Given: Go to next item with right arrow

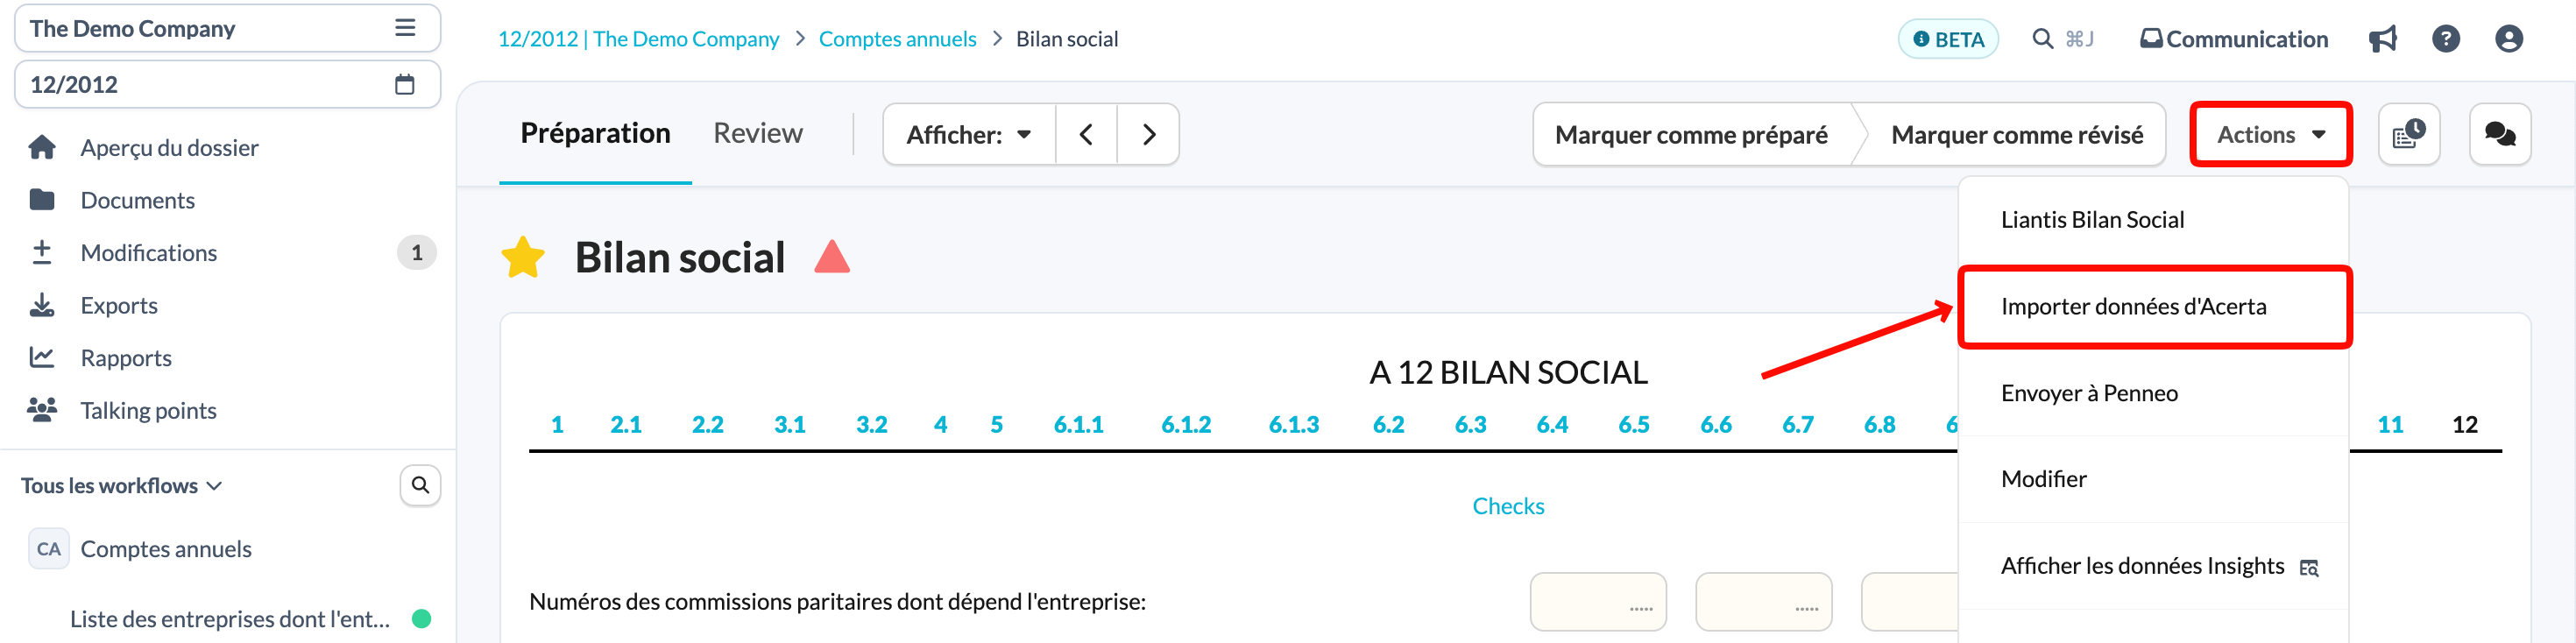Looking at the screenshot, I should tap(1148, 134).
